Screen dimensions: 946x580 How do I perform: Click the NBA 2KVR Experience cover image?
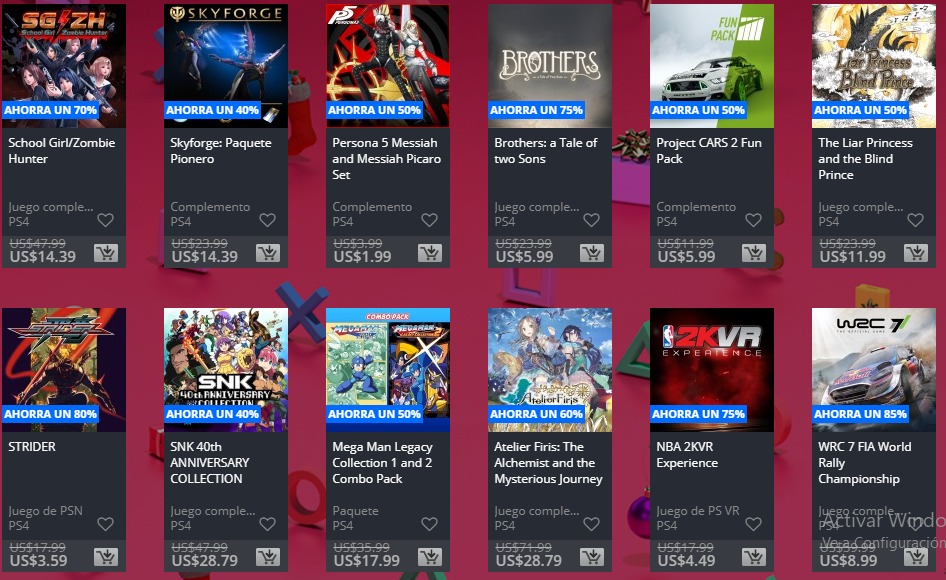(712, 370)
